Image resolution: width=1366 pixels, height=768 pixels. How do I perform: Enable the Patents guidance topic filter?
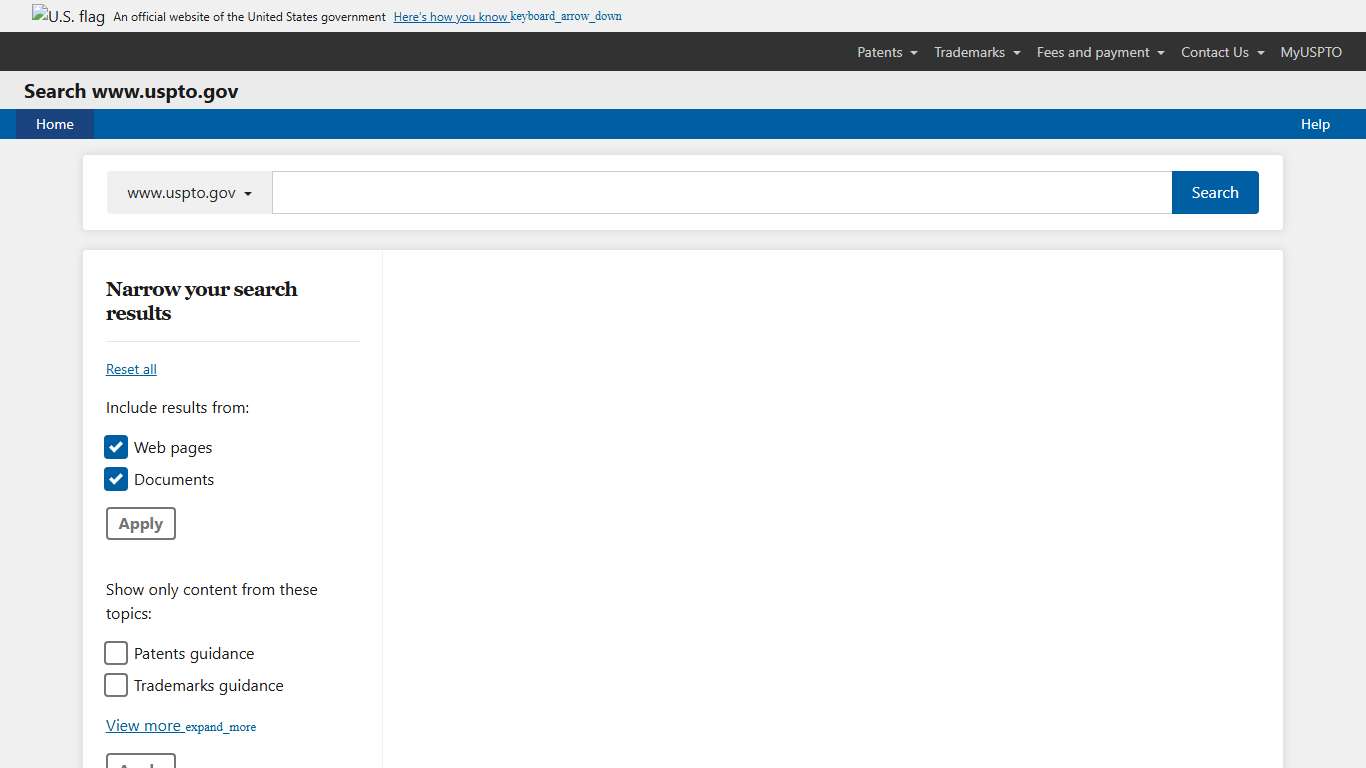(116, 653)
